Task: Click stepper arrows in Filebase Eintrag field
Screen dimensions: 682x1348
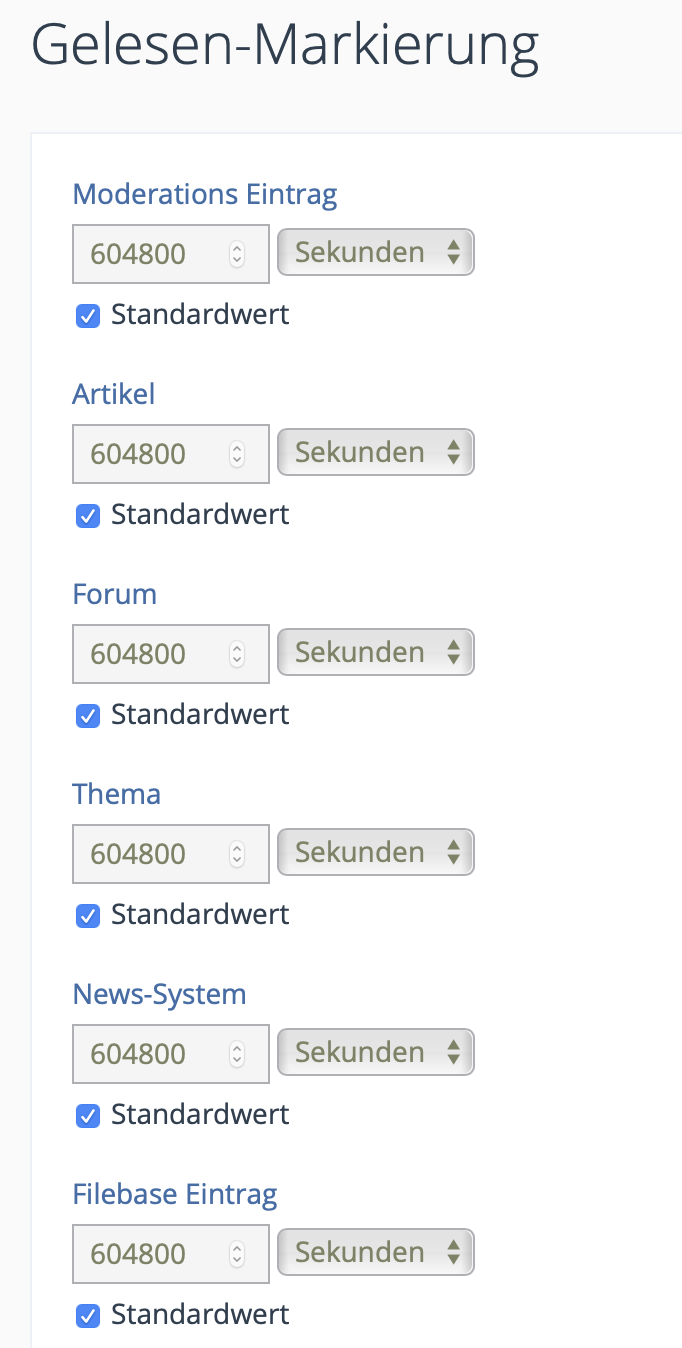Action: coord(237,1254)
